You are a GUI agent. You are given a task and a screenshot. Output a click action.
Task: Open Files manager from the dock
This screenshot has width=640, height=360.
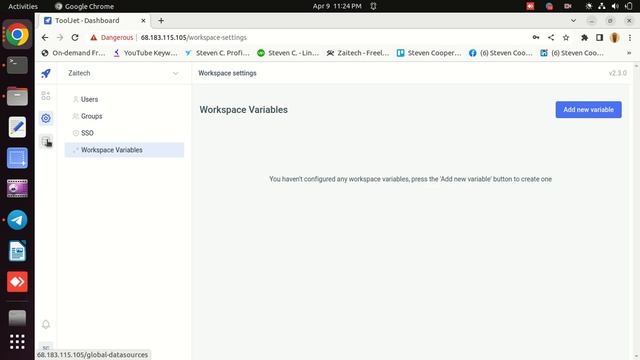tap(17, 96)
